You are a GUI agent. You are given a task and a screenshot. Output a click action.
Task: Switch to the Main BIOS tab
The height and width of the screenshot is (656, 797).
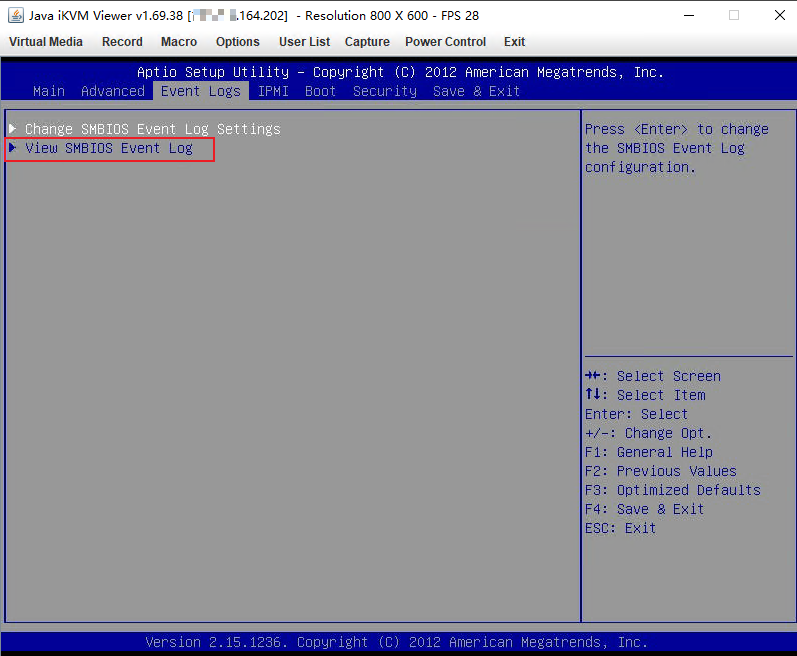pyautogui.click(x=49, y=91)
